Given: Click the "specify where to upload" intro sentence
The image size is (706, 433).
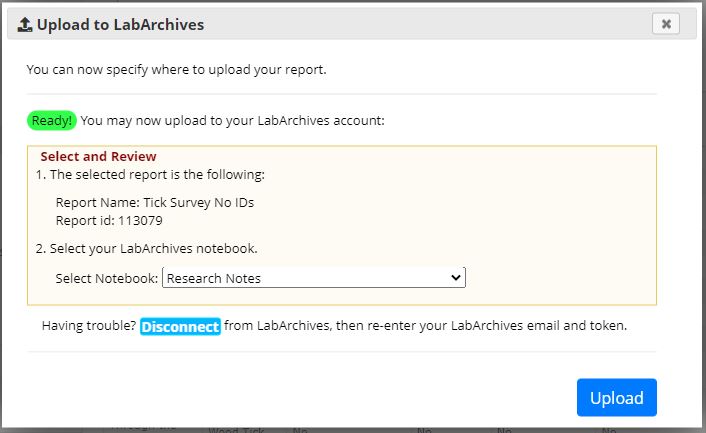Looking at the screenshot, I should 176,70.
